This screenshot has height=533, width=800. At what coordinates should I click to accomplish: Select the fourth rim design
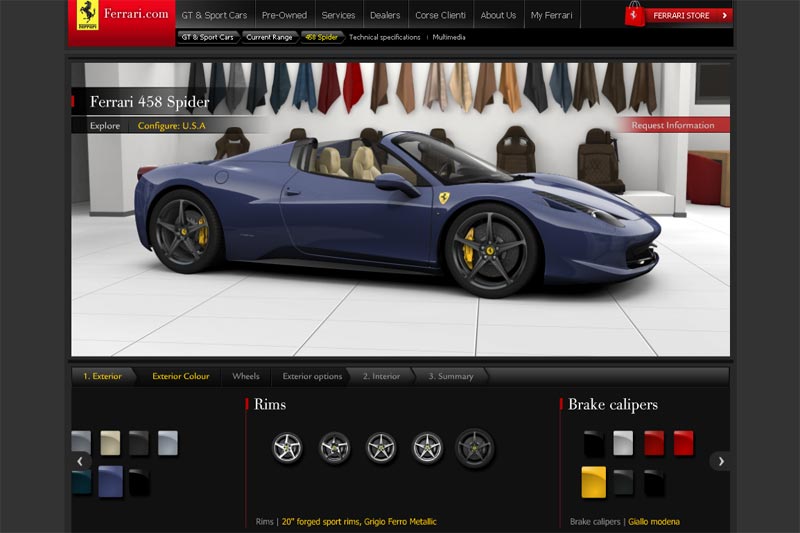(x=428, y=447)
